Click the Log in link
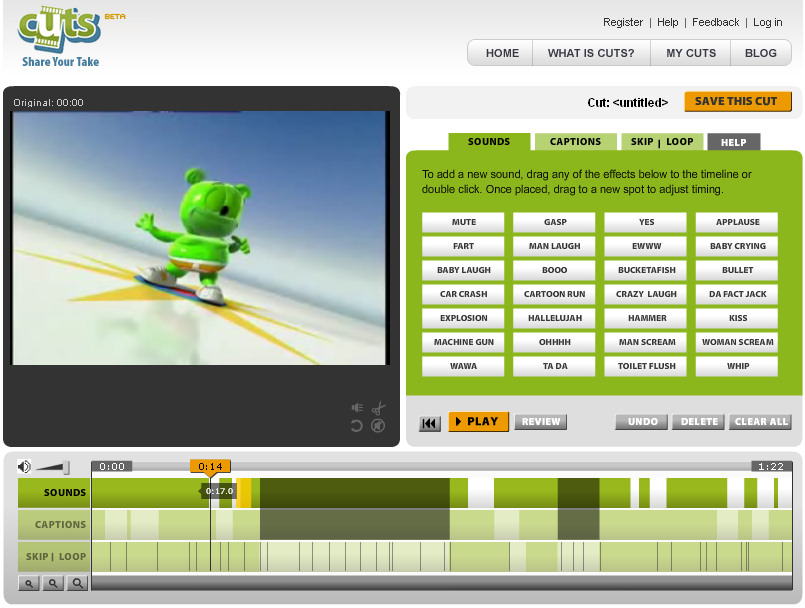This screenshot has width=805, height=608. click(768, 22)
